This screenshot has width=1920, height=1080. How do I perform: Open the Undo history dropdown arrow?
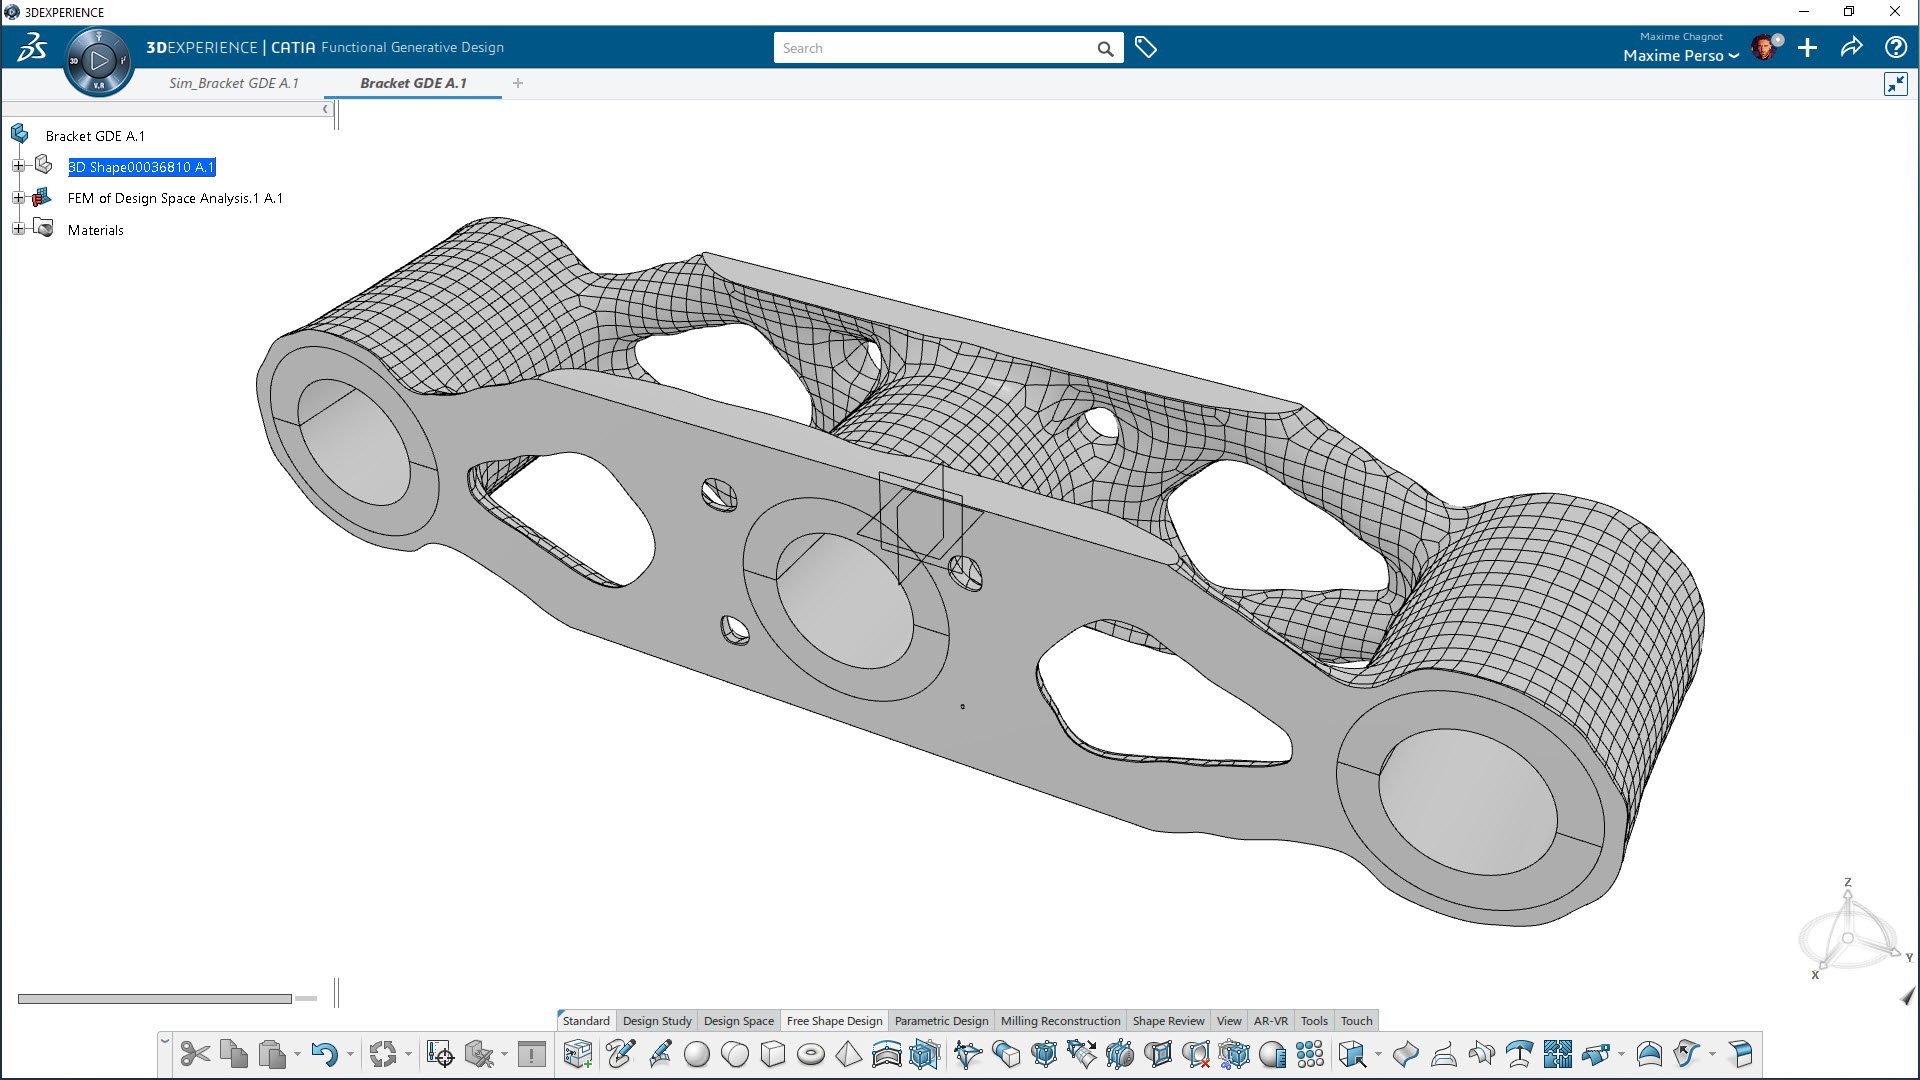(x=349, y=1055)
